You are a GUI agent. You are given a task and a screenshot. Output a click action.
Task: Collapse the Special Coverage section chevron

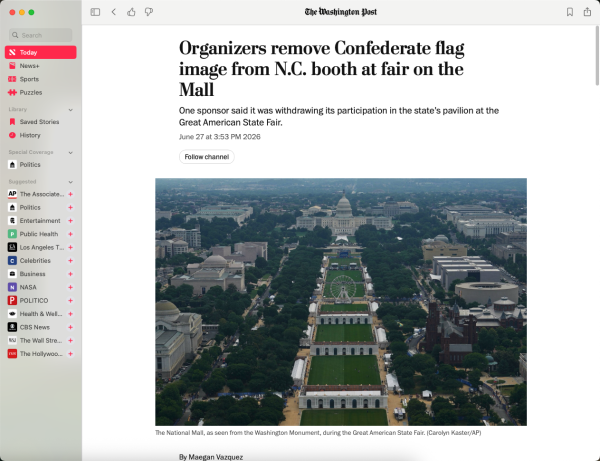point(70,153)
